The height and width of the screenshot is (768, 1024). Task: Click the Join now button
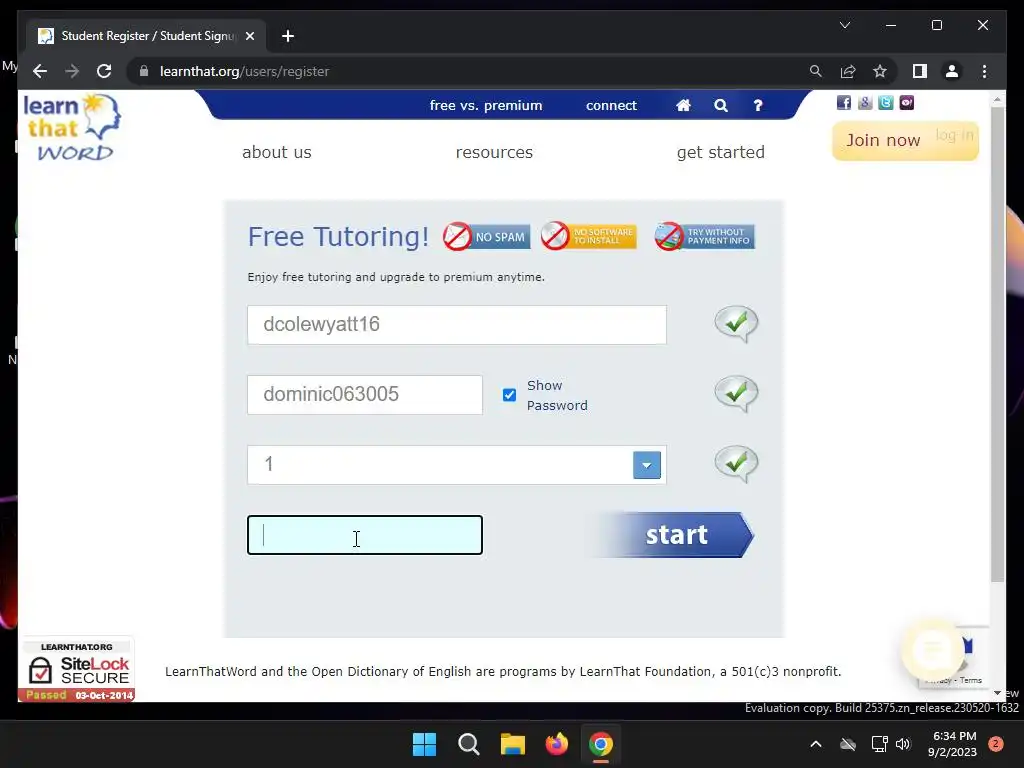(x=883, y=140)
